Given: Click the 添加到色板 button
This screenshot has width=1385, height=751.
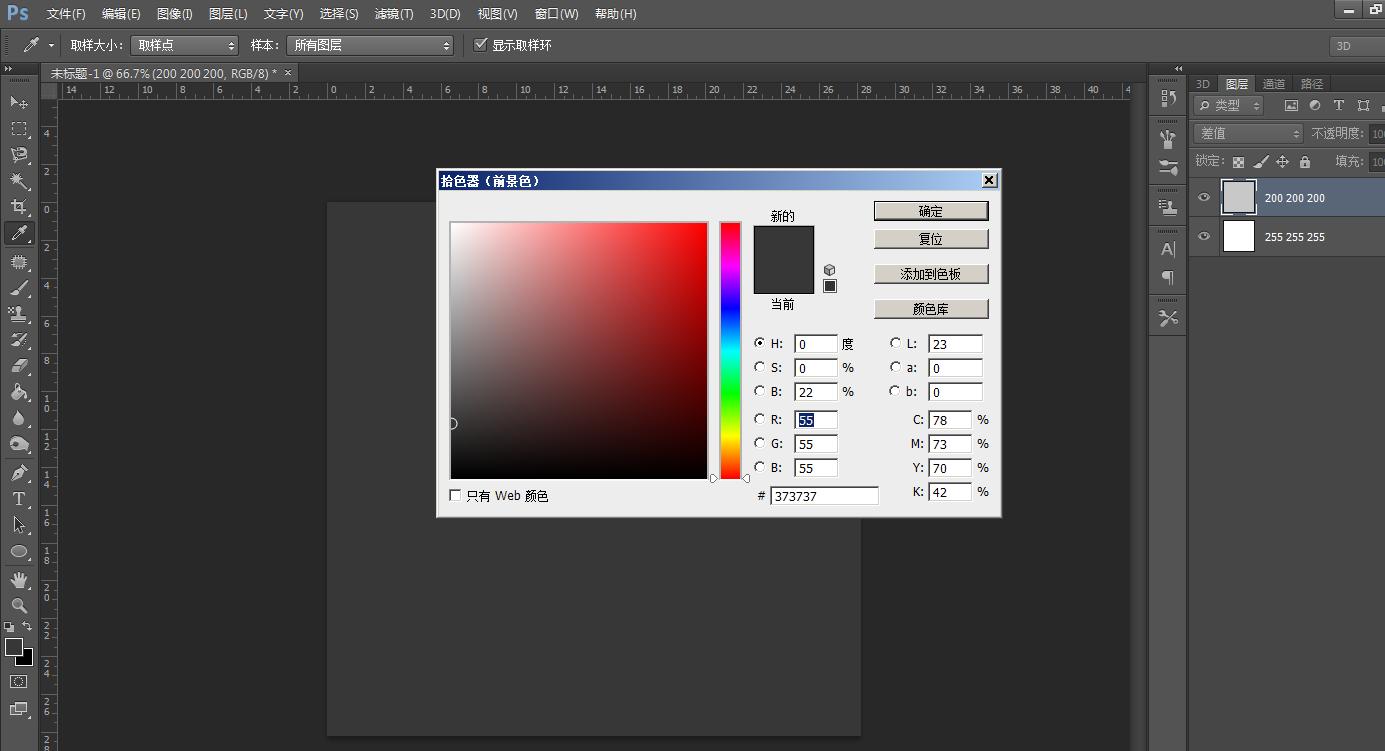Looking at the screenshot, I should click(930, 274).
